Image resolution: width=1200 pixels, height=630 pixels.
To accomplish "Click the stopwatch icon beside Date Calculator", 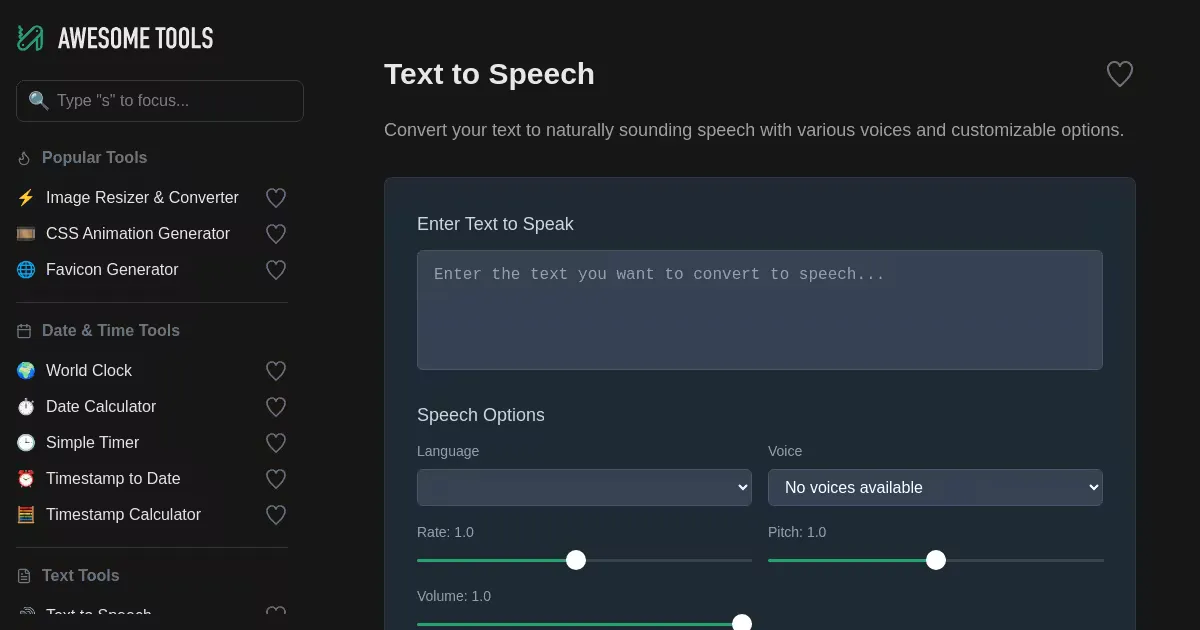I will (26, 407).
